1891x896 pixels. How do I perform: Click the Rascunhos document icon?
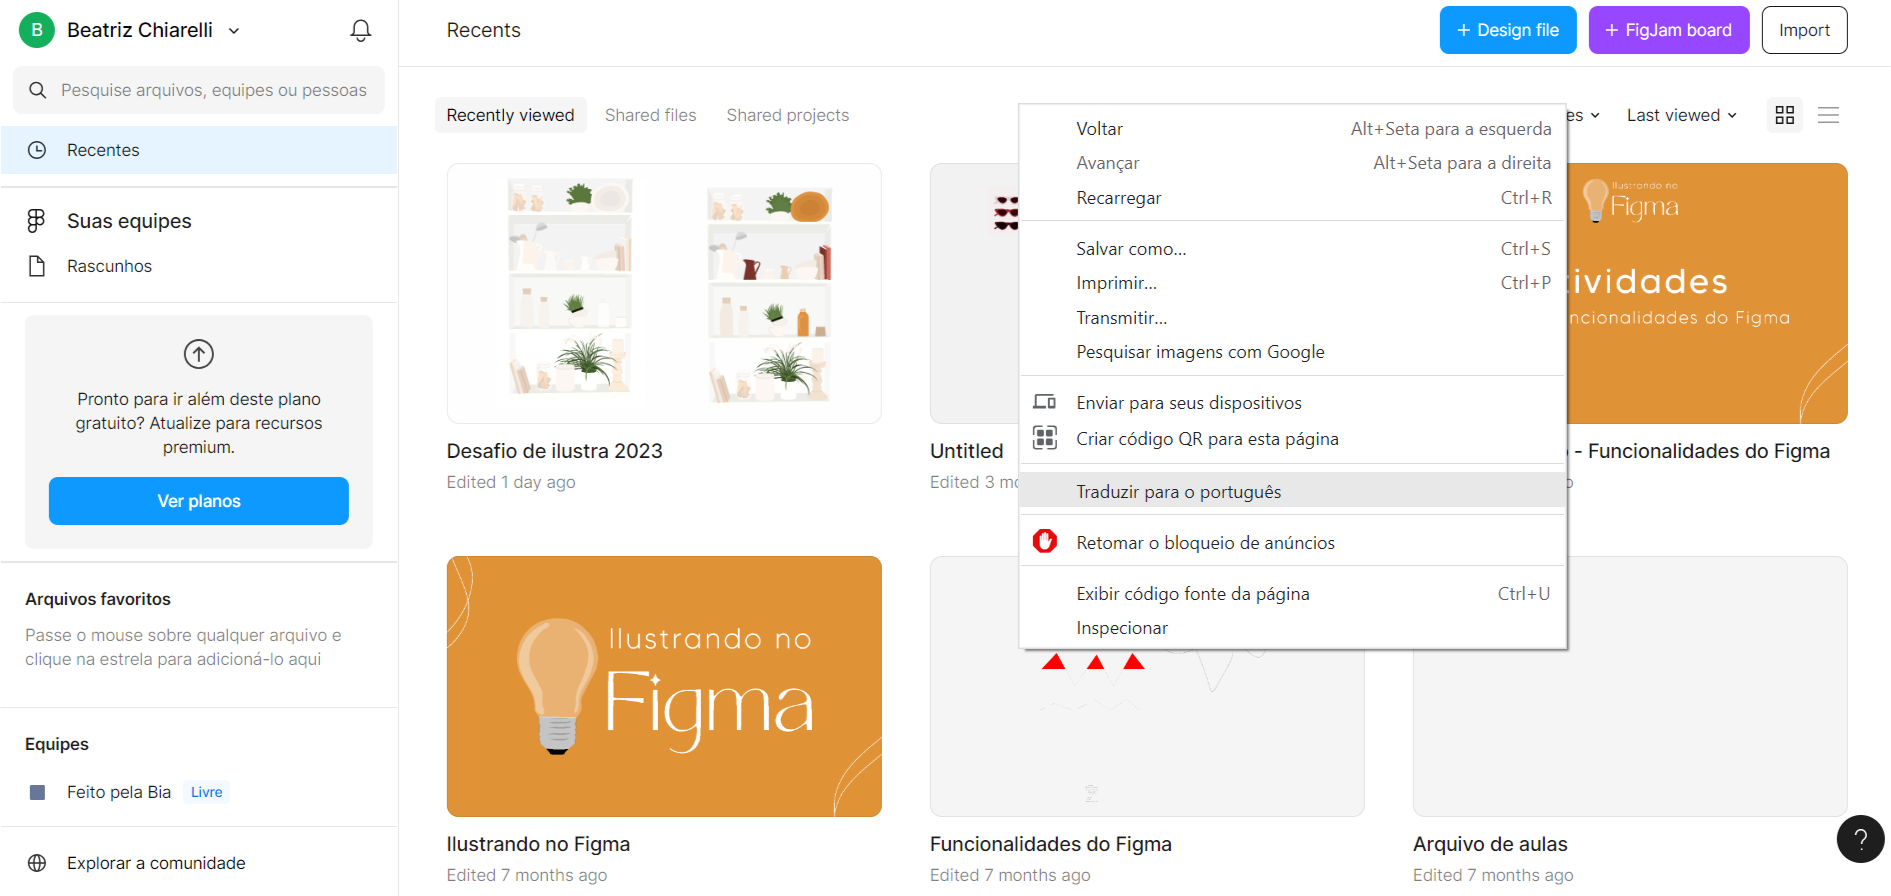(x=38, y=265)
